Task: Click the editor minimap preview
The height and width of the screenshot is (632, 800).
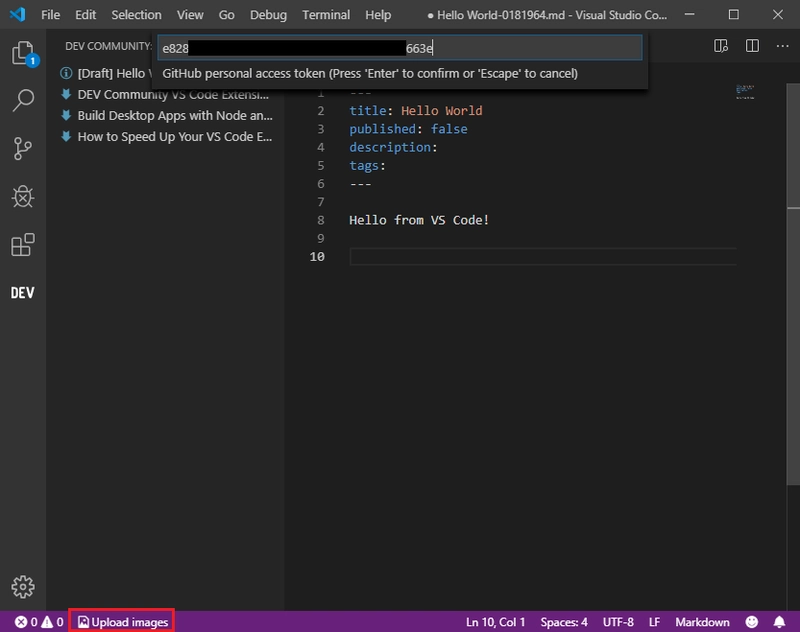Action: (x=745, y=92)
